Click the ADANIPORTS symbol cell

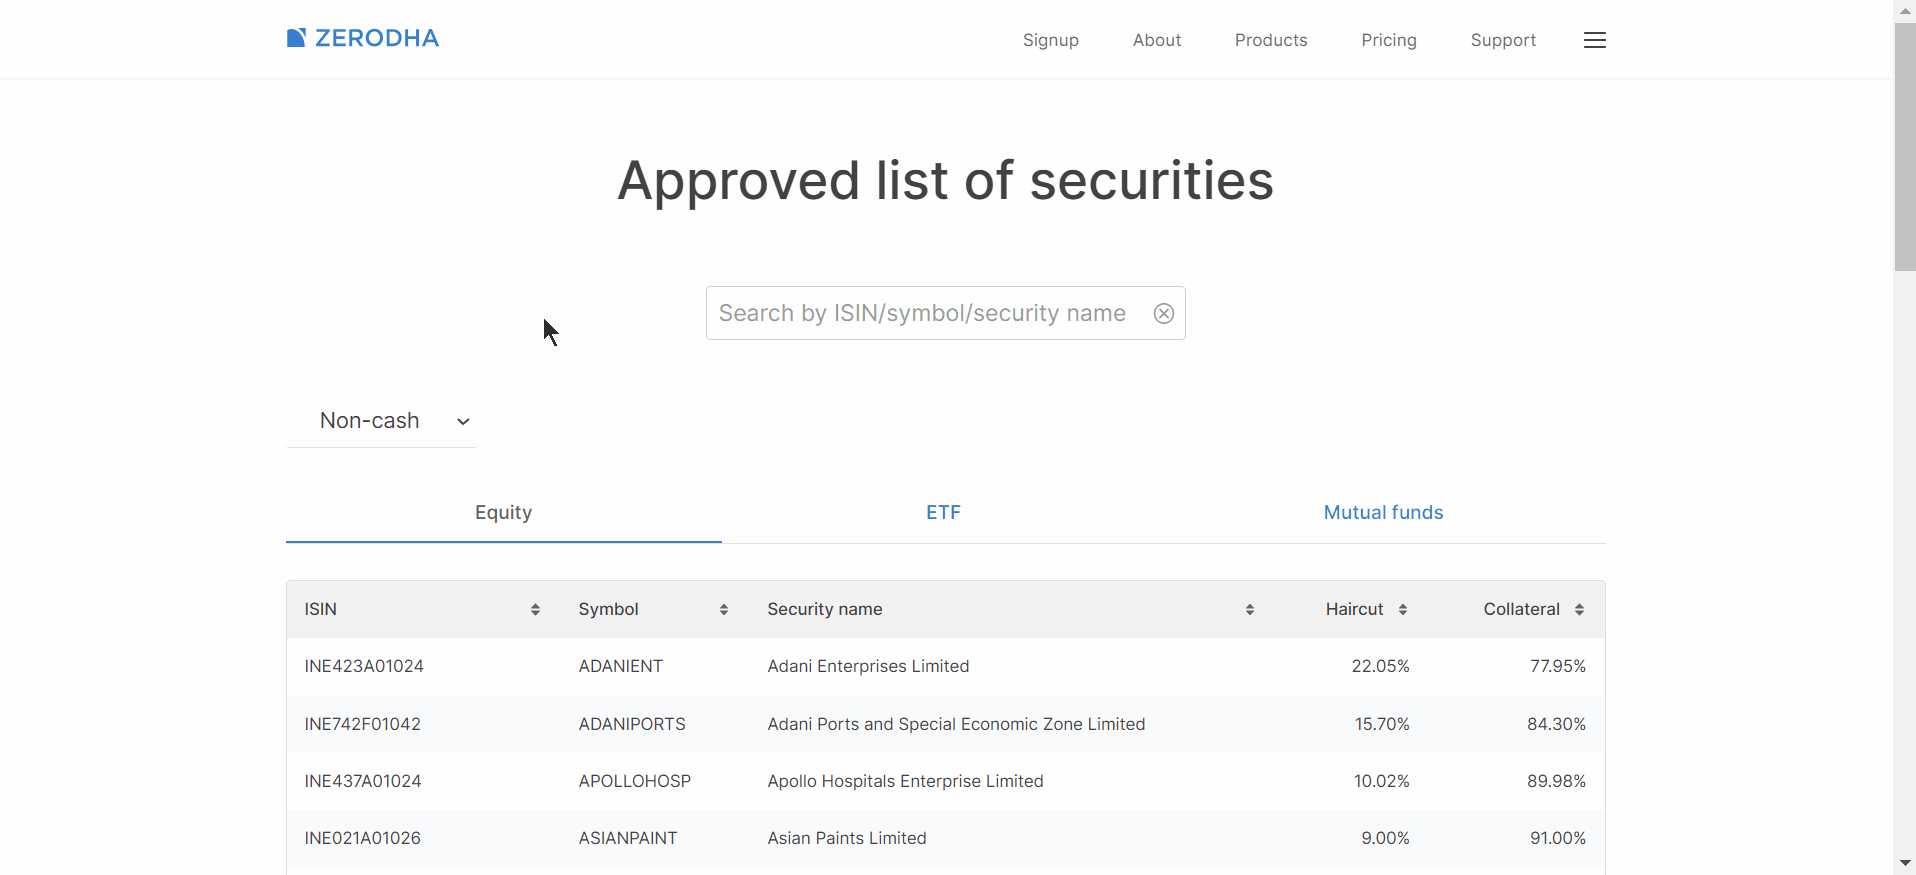(632, 724)
